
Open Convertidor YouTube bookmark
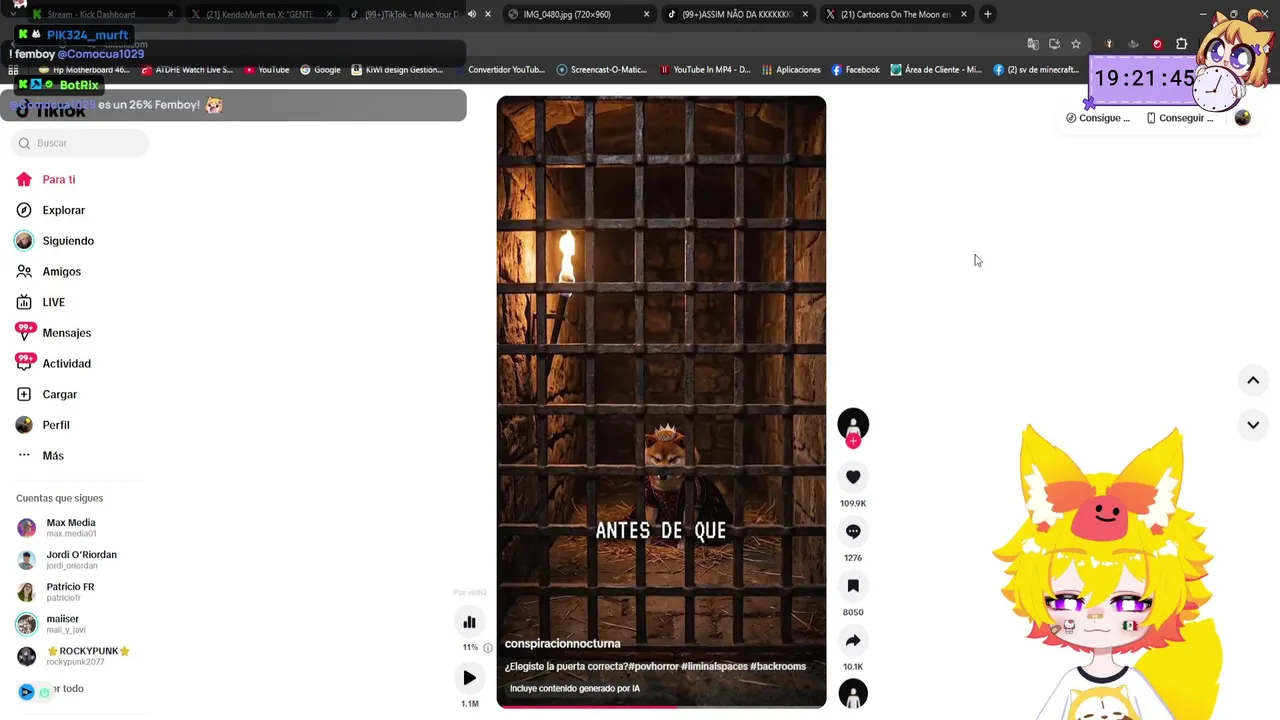tap(500, 70)
